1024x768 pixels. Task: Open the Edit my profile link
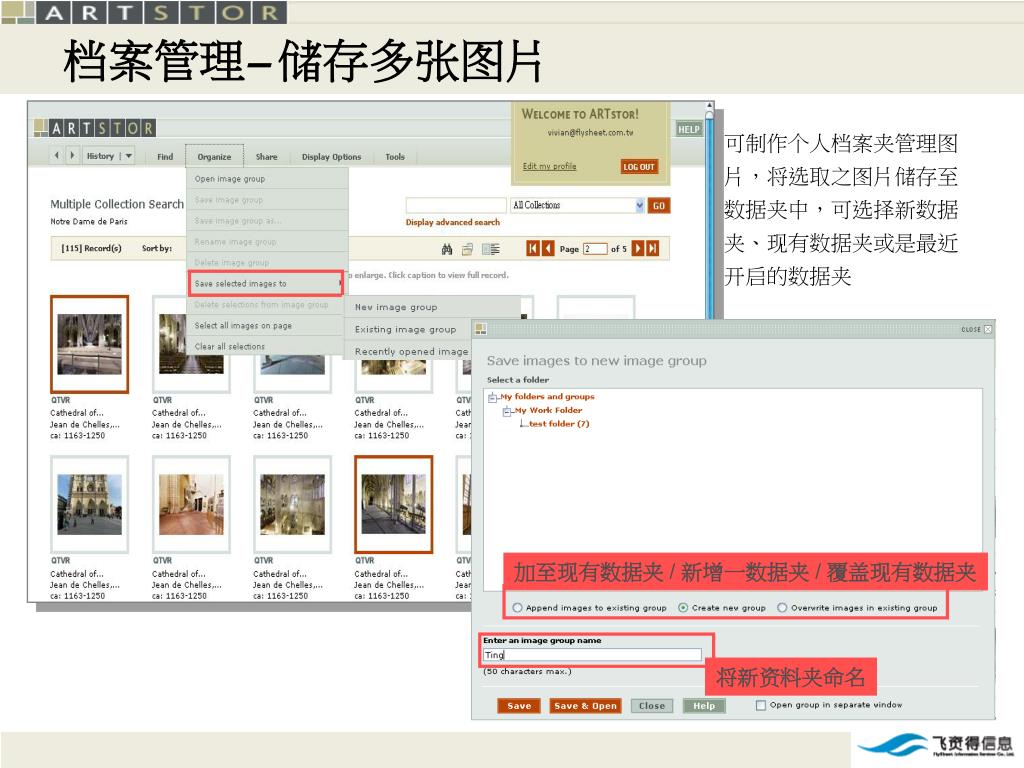coord(549,166)
